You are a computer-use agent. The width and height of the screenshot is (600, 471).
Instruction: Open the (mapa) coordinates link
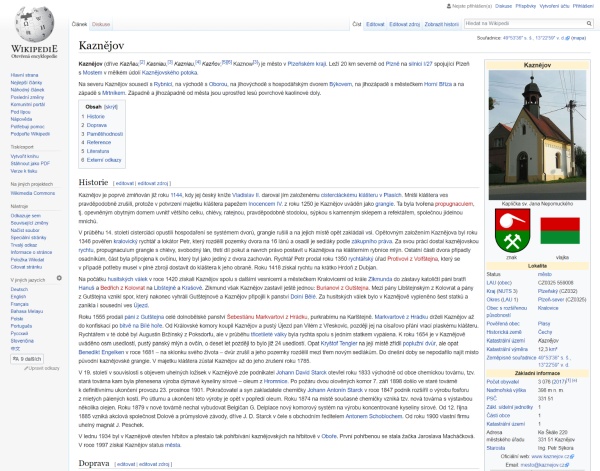tap(578, 38)
